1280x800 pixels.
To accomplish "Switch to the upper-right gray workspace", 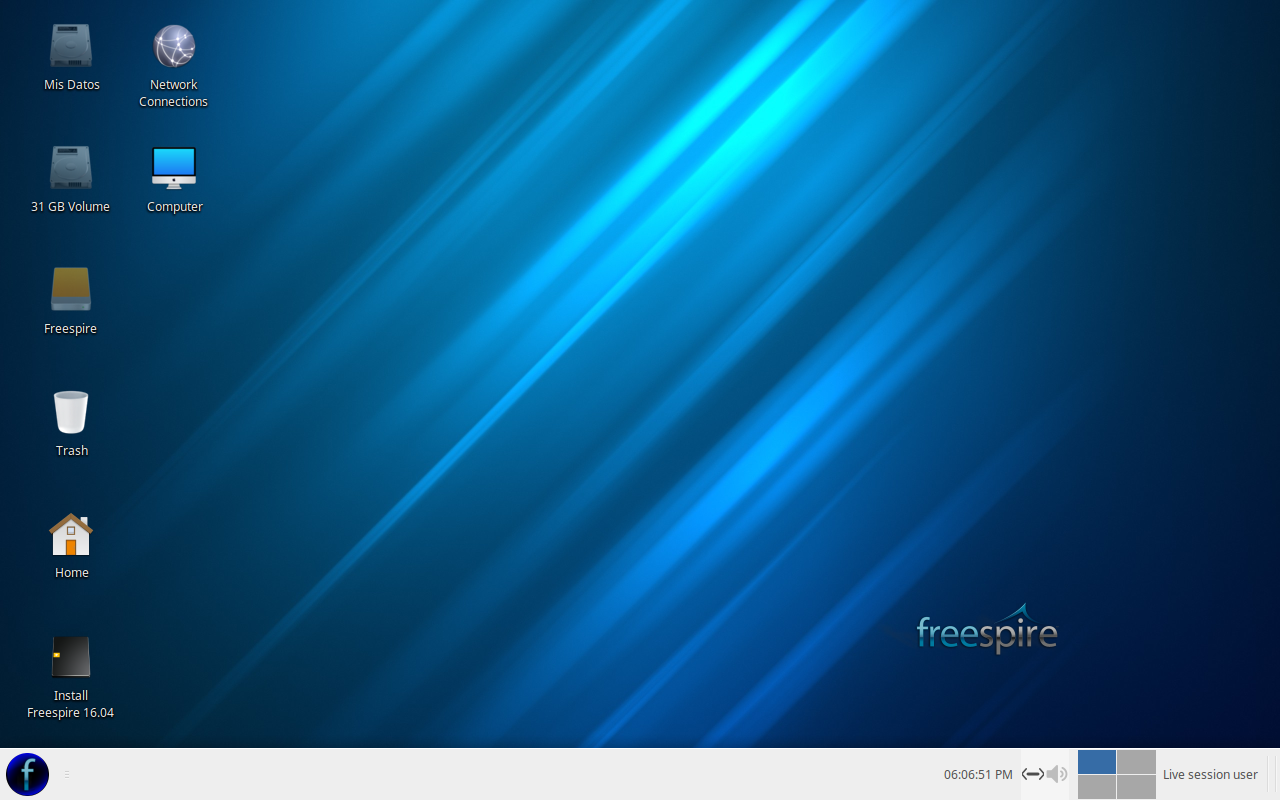I will tap(1137, 762).
